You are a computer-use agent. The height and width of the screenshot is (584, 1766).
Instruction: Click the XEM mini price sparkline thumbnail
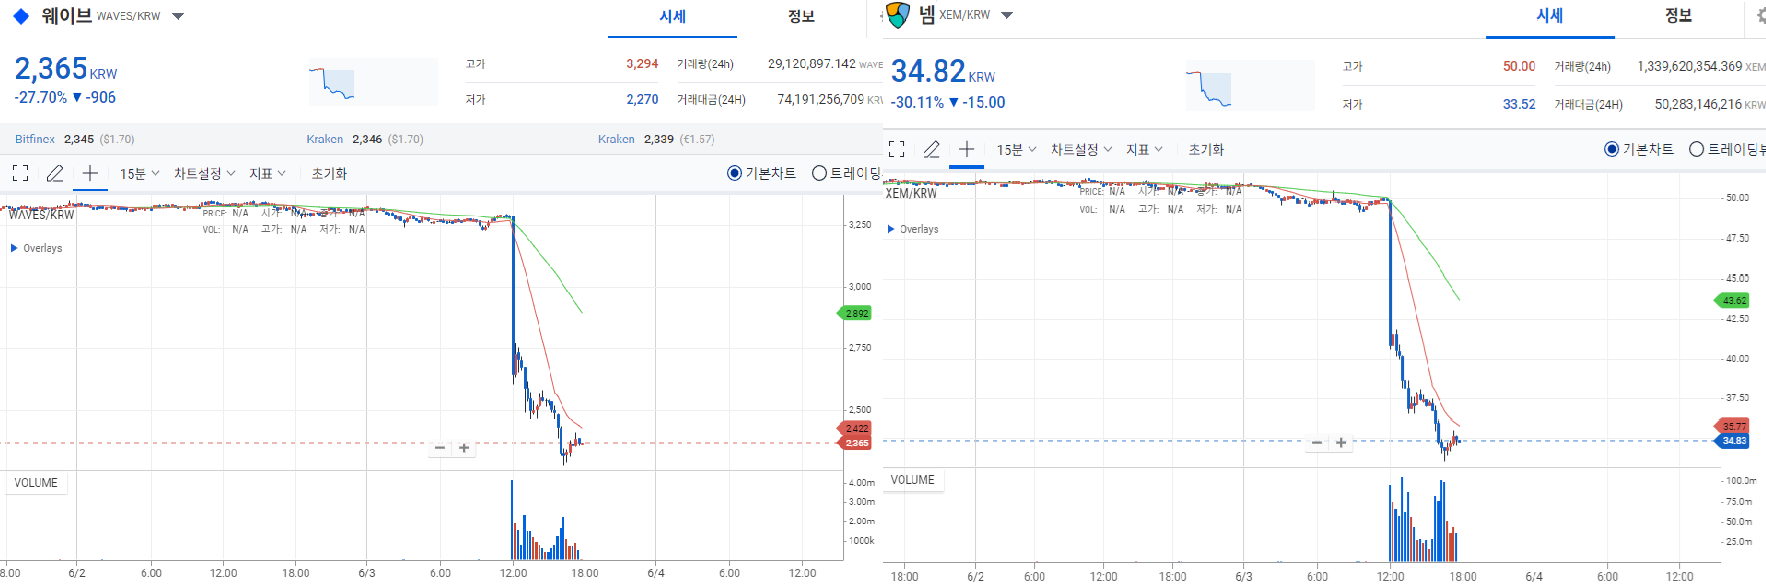1249,85
